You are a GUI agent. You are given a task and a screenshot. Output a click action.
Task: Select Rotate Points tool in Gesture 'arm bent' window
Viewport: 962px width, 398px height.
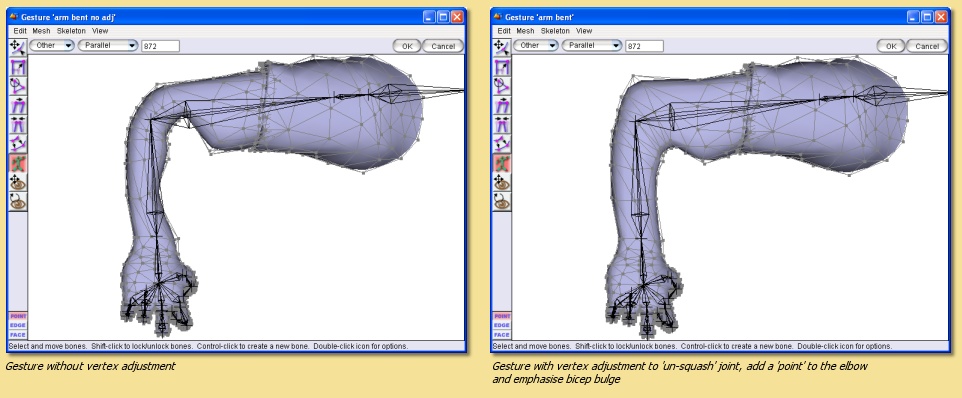(502, 86)
